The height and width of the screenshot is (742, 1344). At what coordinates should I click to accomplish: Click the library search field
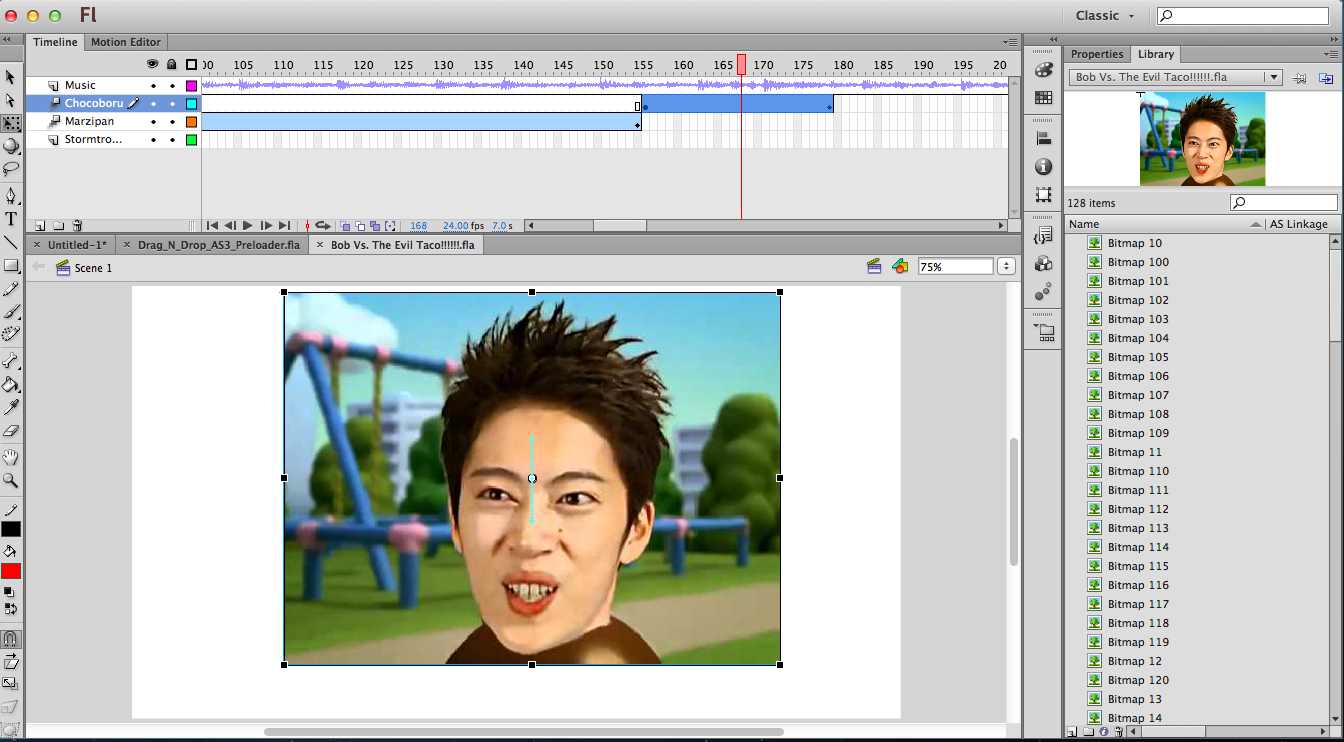coord(1284,203)
